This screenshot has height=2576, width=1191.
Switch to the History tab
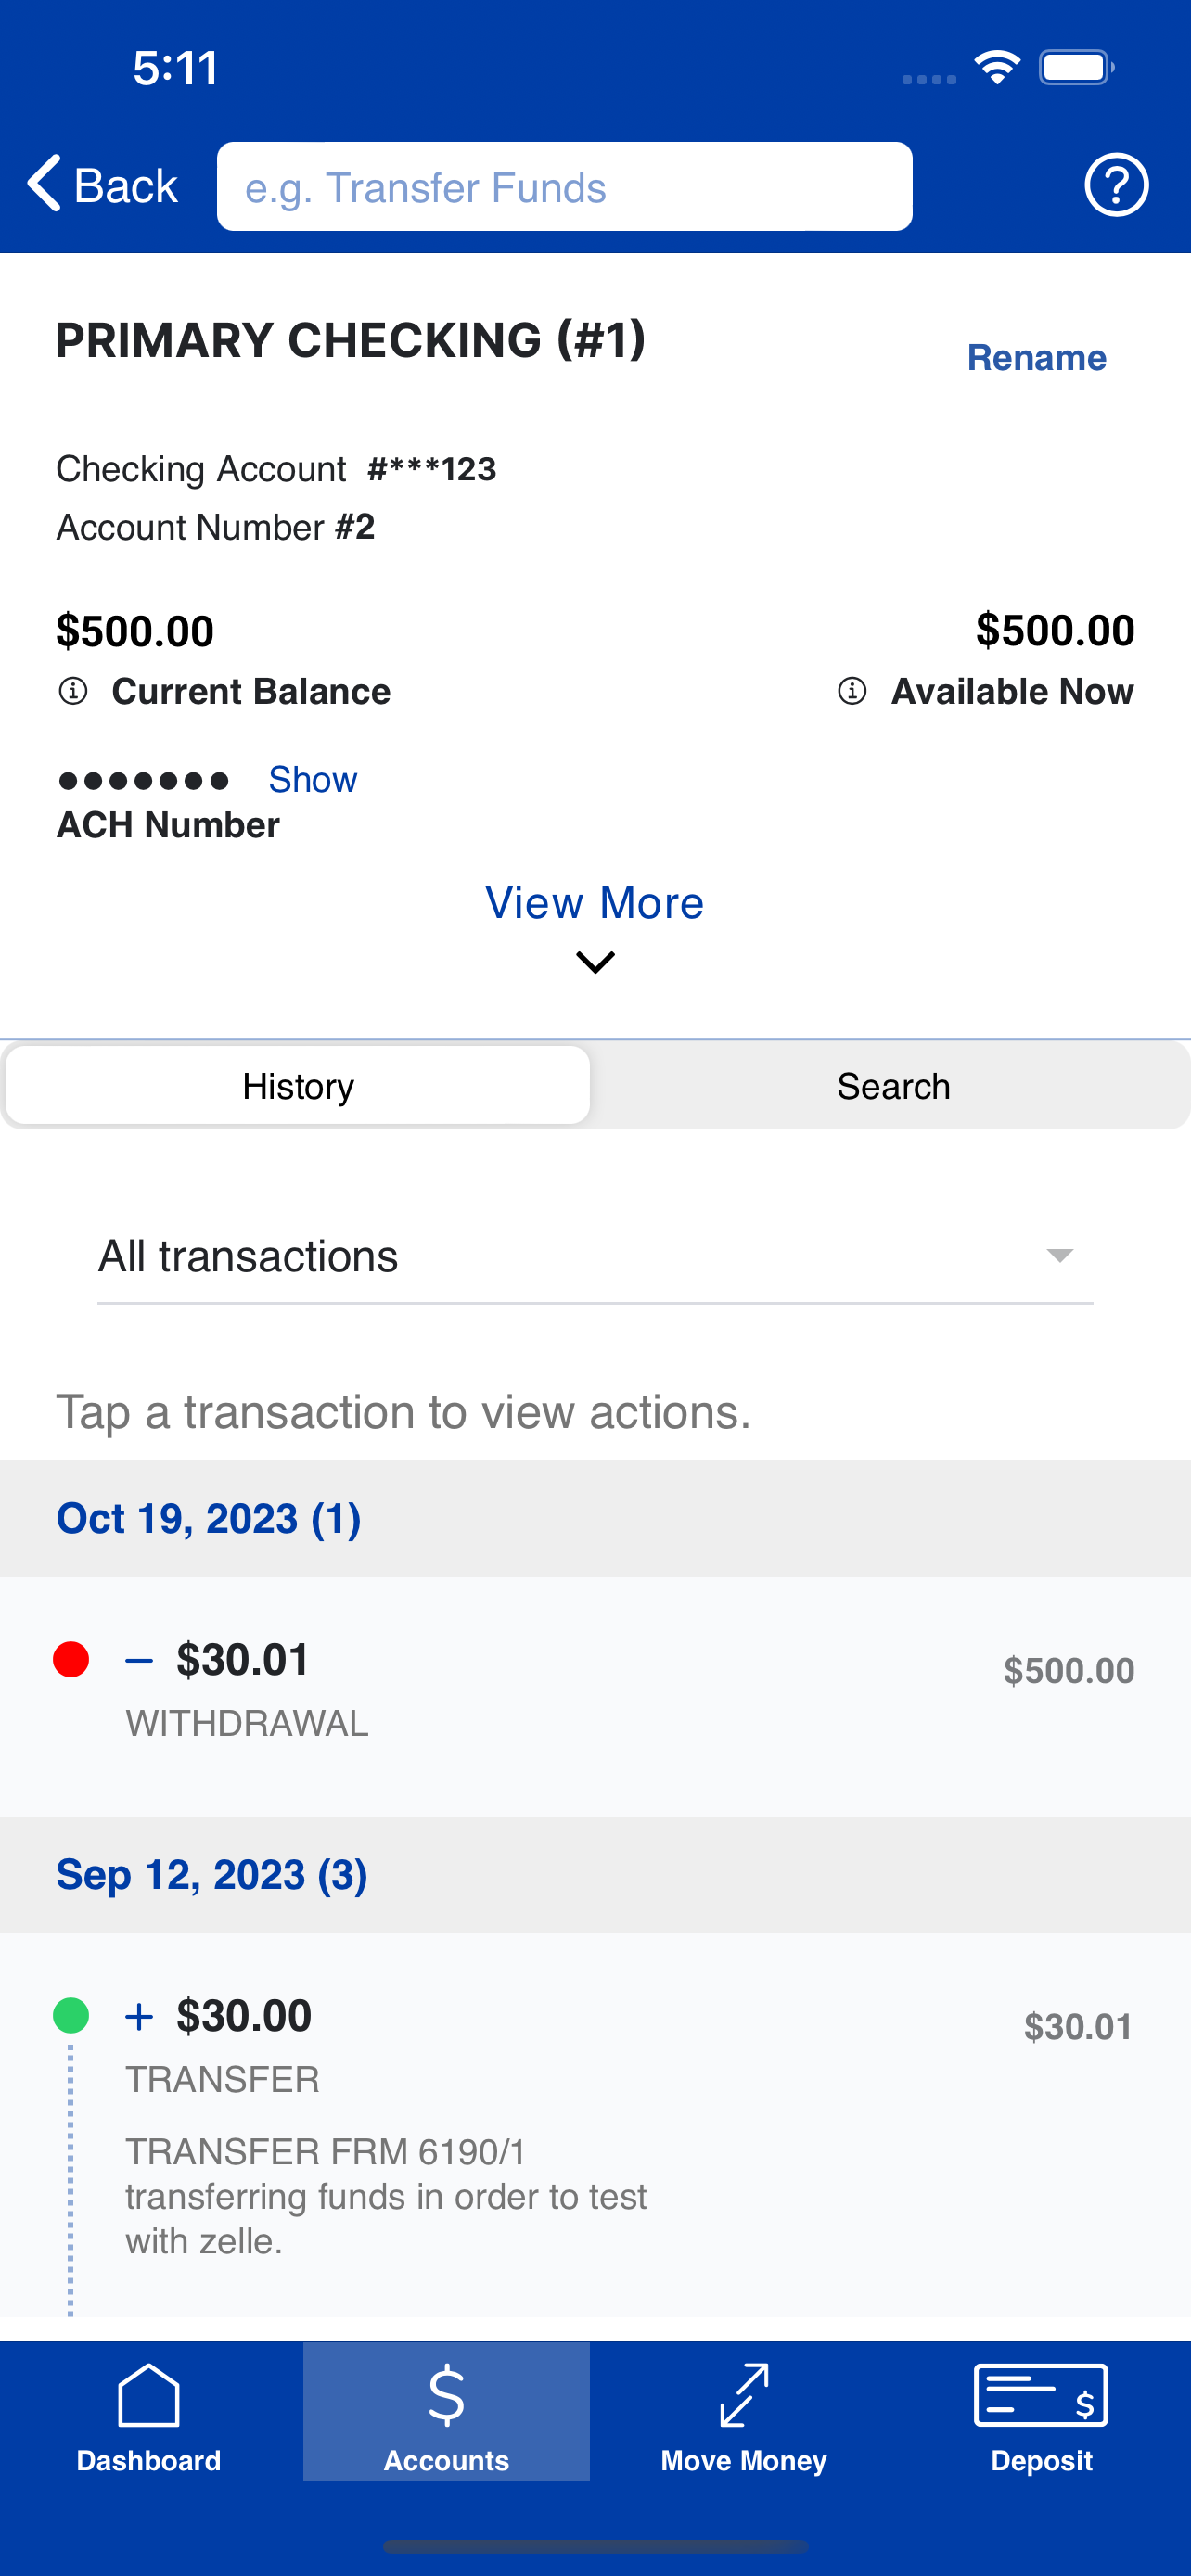pyautogui.click(x=298, y=1086)
